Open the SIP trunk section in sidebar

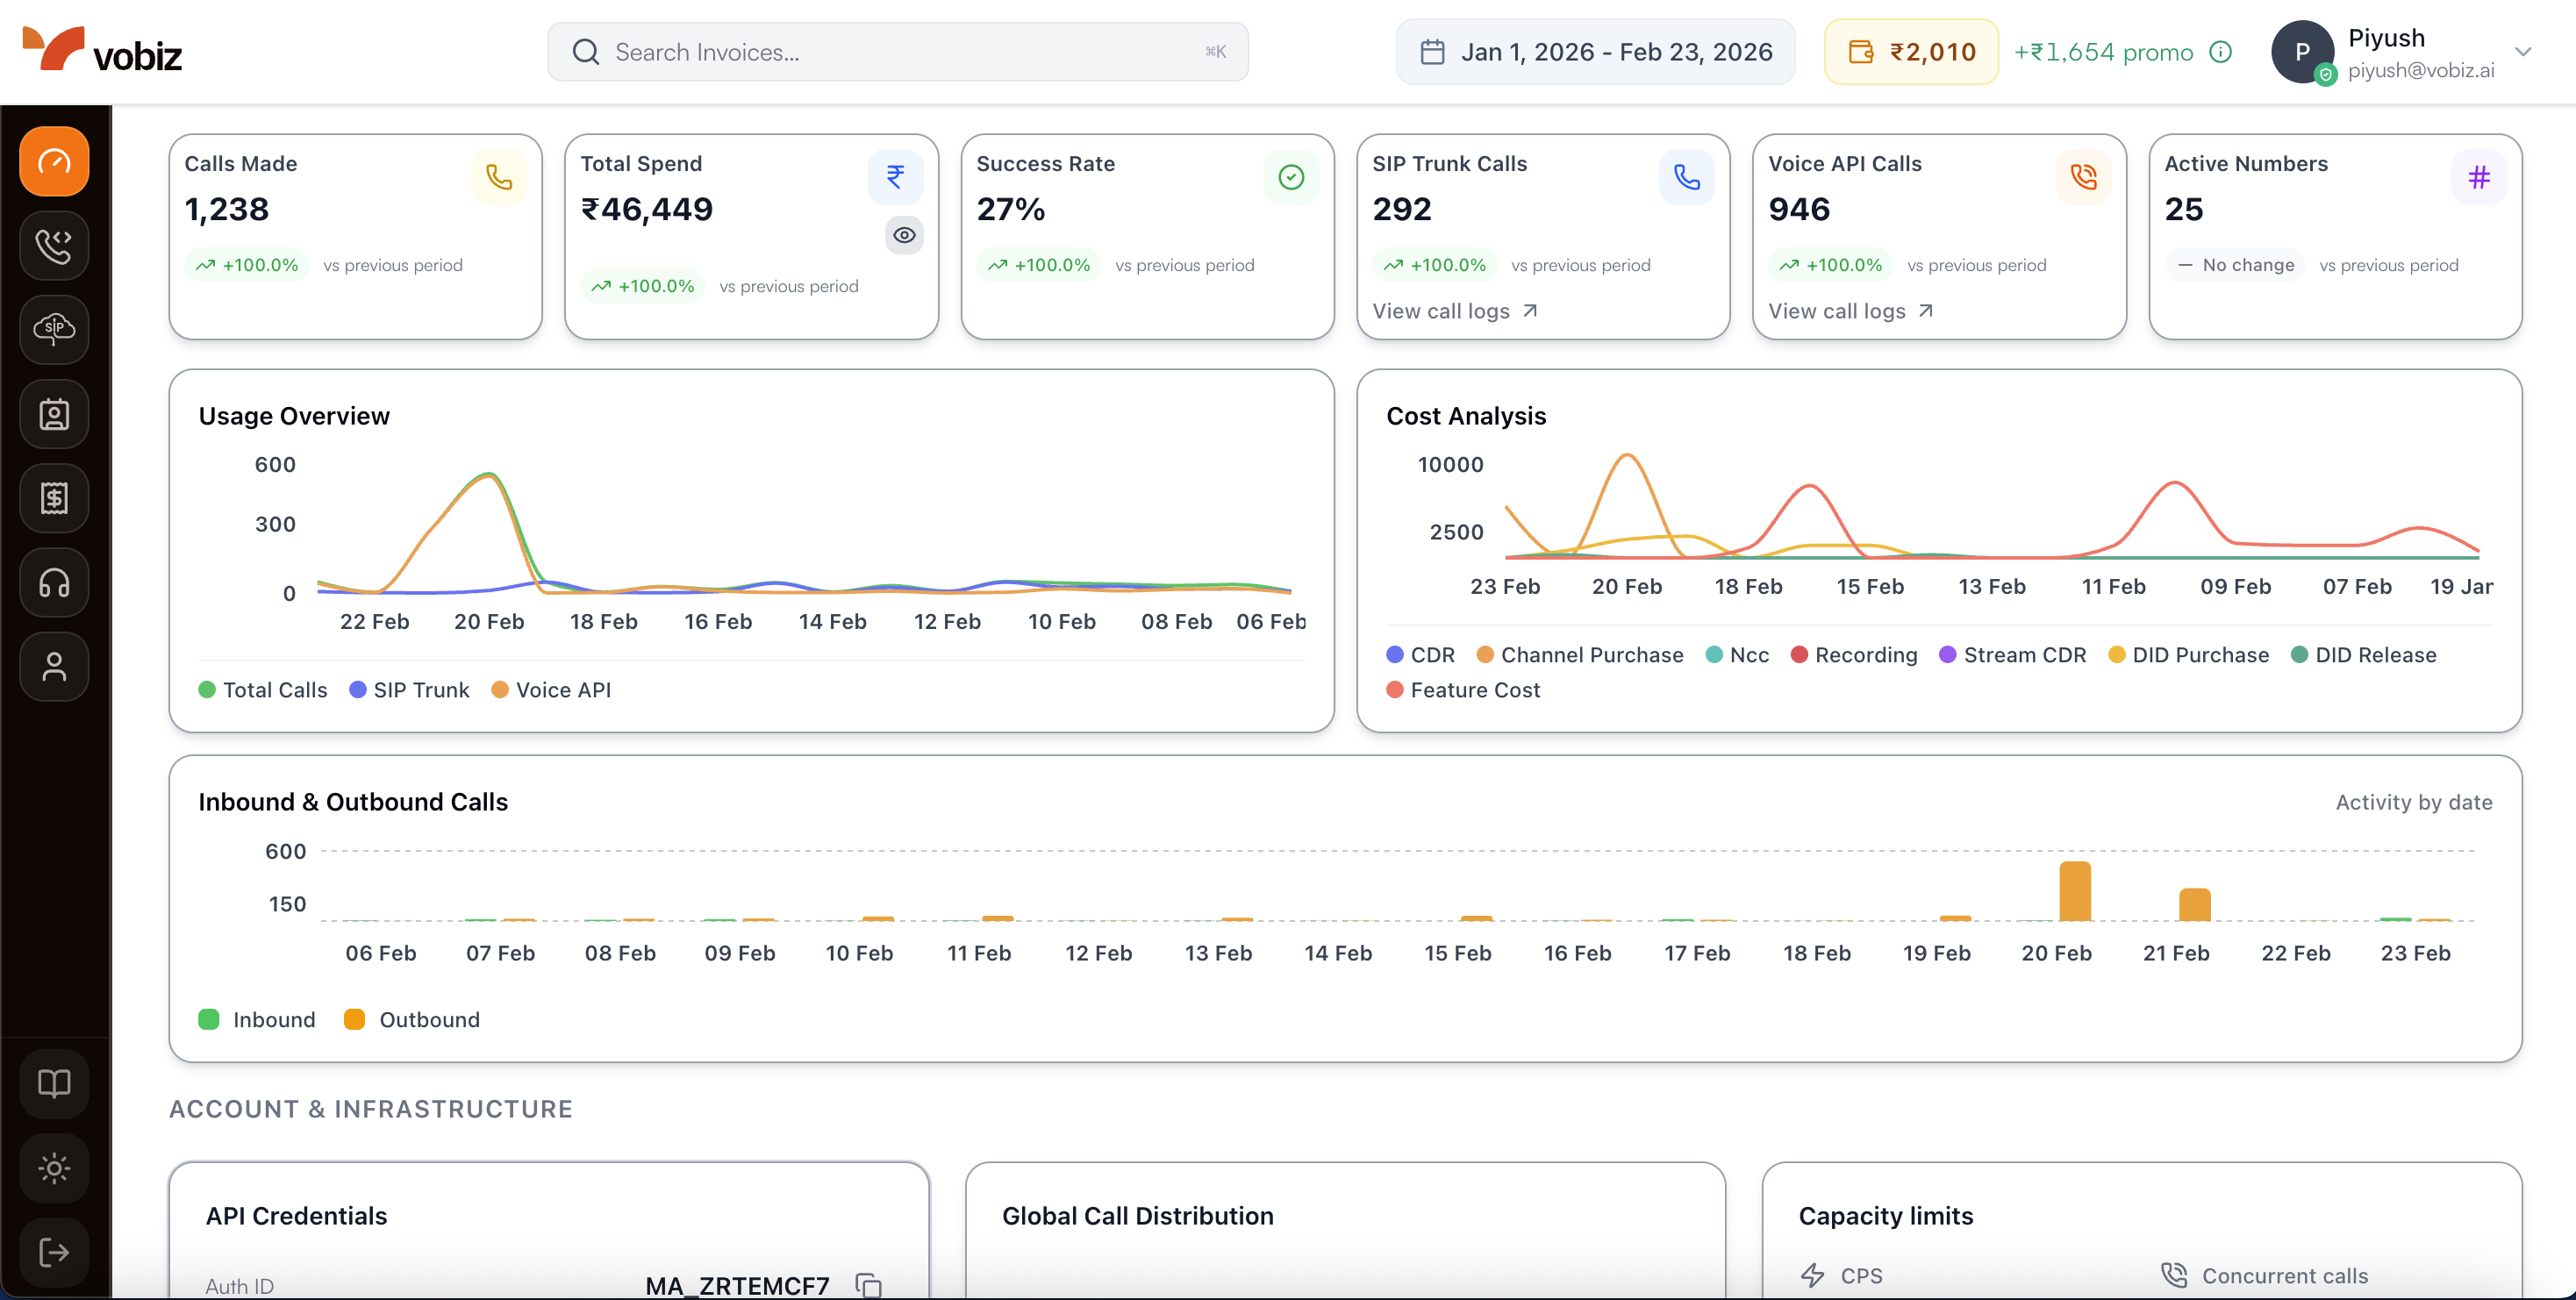[54, 330]
